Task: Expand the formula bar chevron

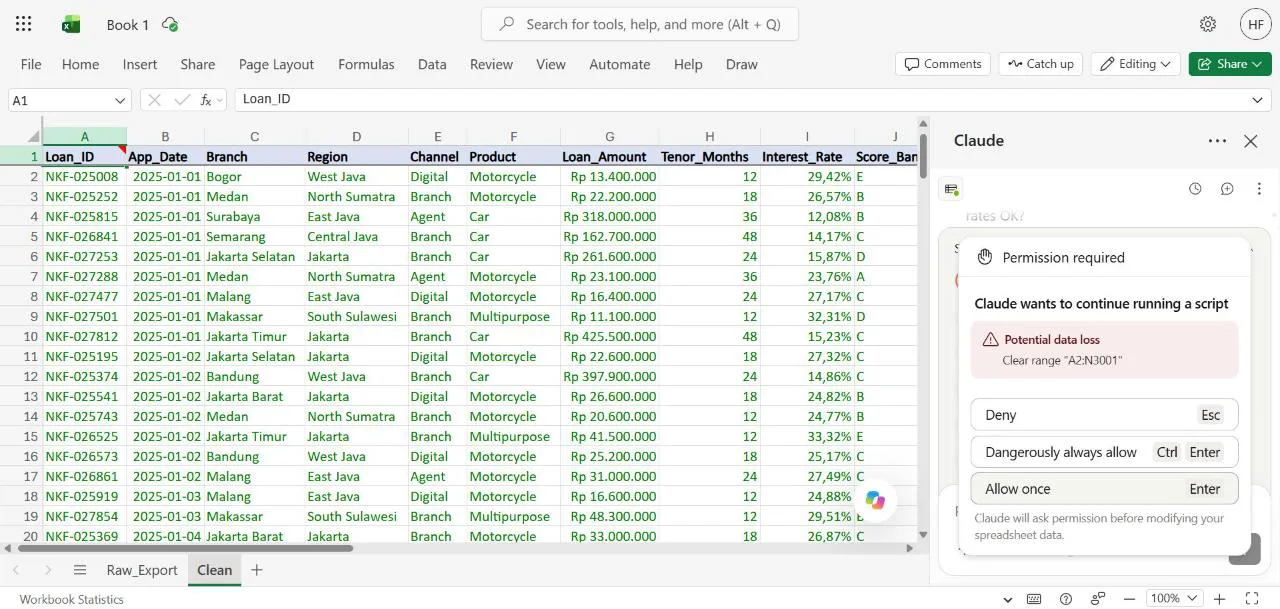Action: 1258,100
